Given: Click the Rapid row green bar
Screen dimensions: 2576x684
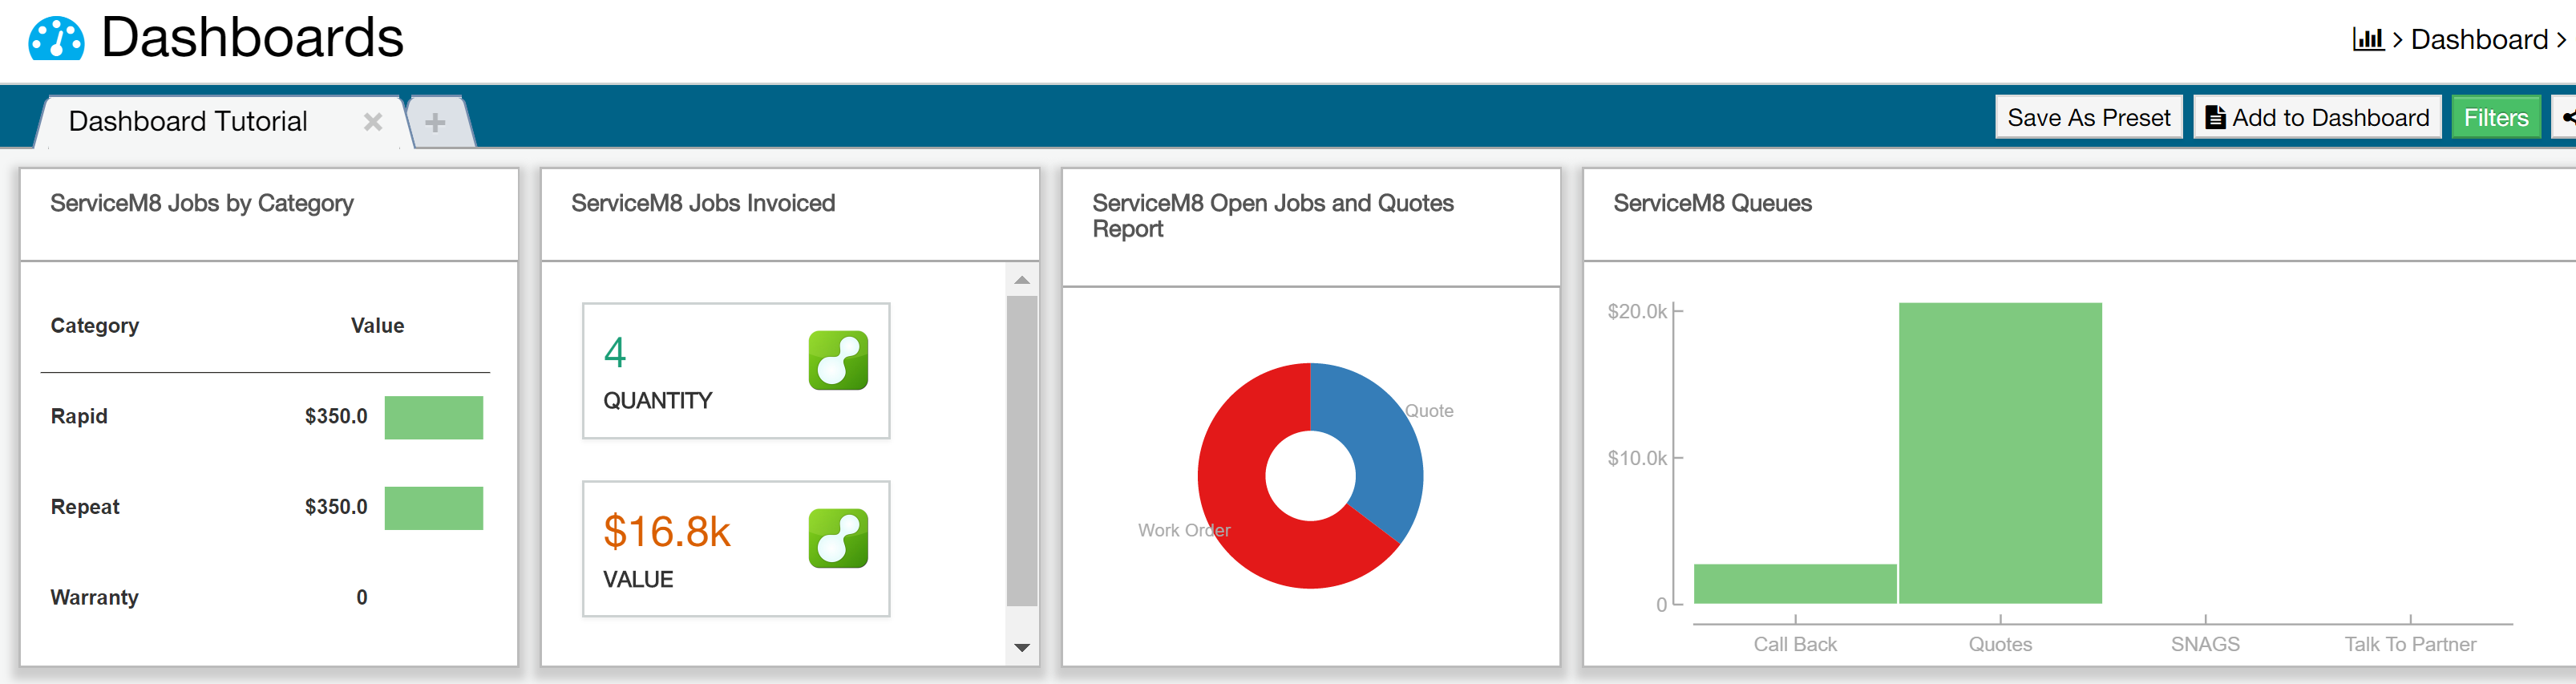Looking at the screenshot, I should coord(433,417).
